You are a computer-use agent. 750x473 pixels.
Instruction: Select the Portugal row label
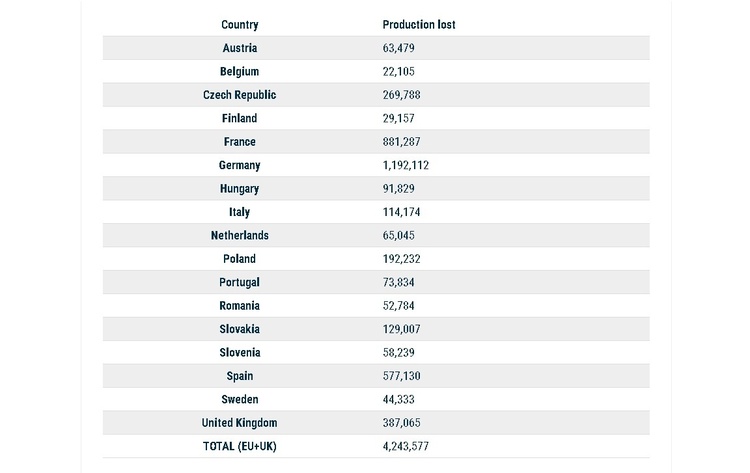tap(240, 283)
